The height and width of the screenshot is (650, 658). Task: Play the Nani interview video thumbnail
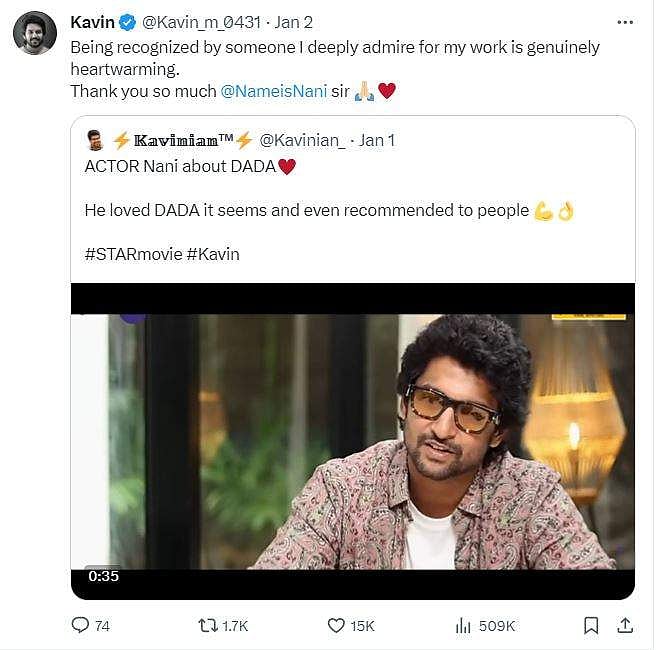point(352,440)
